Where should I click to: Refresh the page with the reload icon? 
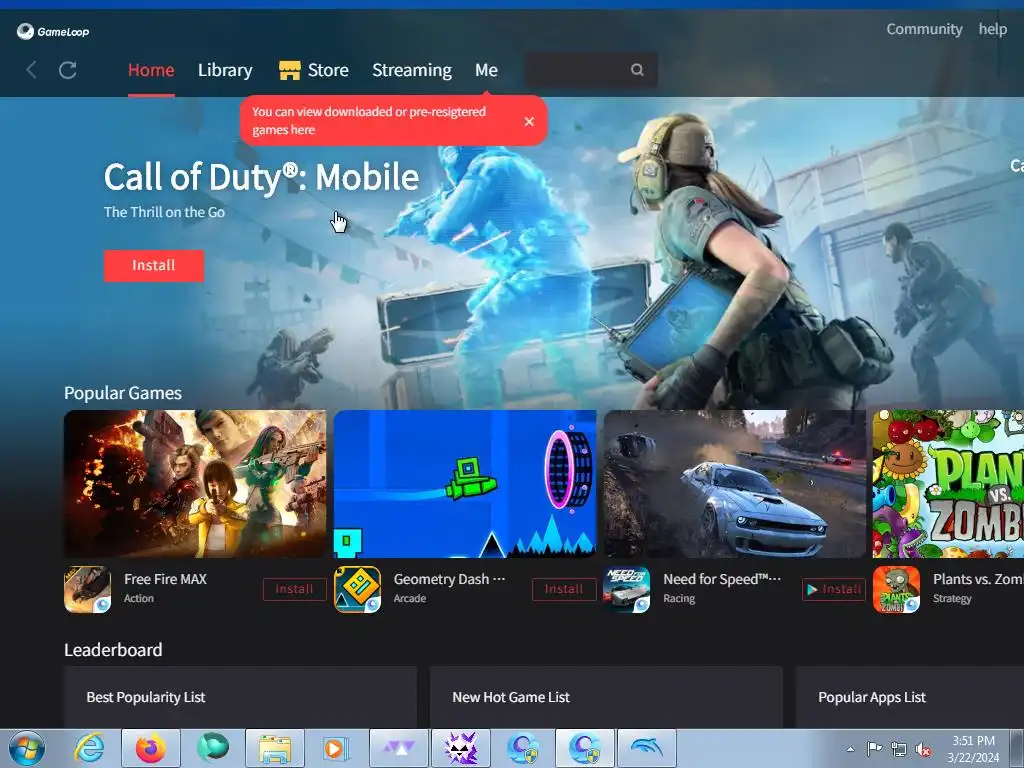[68, 70]
